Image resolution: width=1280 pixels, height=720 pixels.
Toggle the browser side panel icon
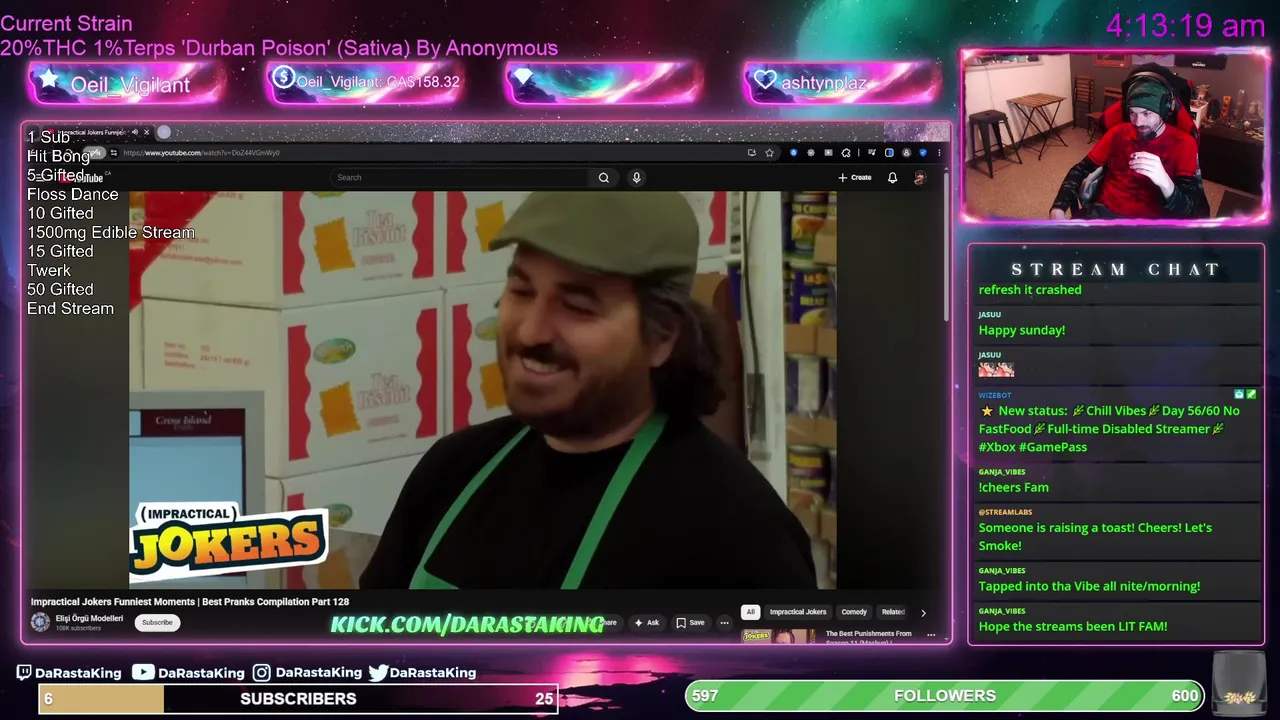[889, 153]
